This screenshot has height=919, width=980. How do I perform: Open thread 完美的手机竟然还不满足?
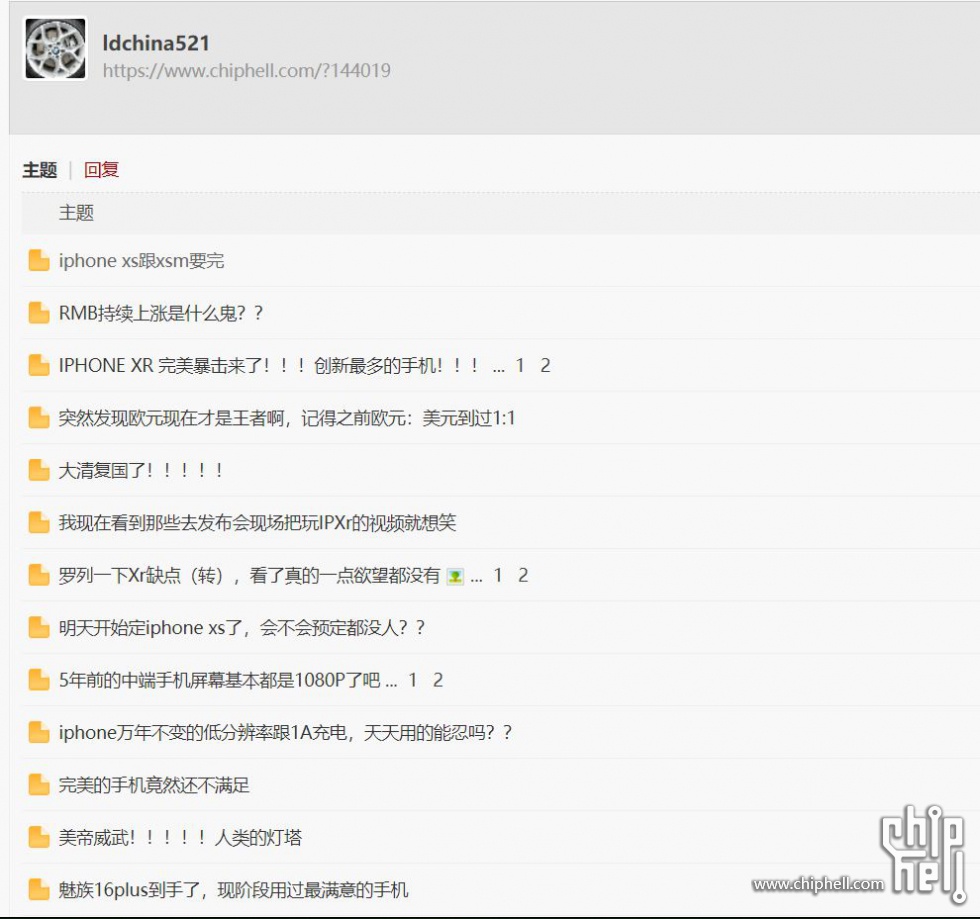pyautogui.click(x=154, y=786)
